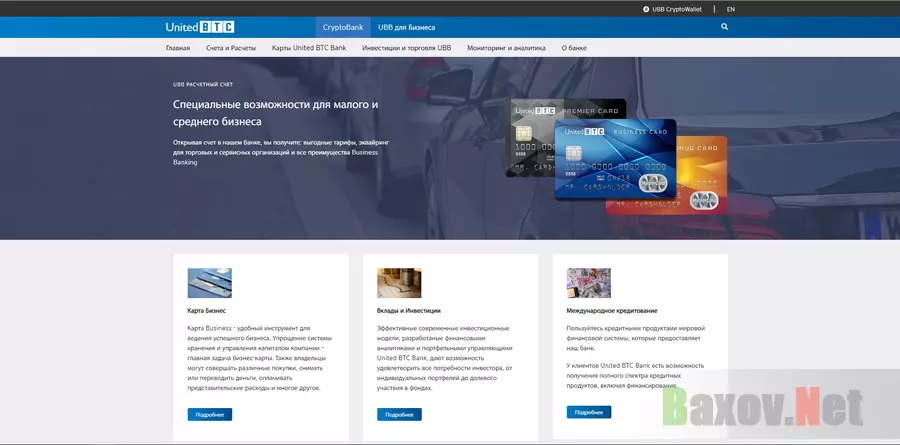
Task: Open Мониторинг и аналитика menu
Action: [506, 48]
